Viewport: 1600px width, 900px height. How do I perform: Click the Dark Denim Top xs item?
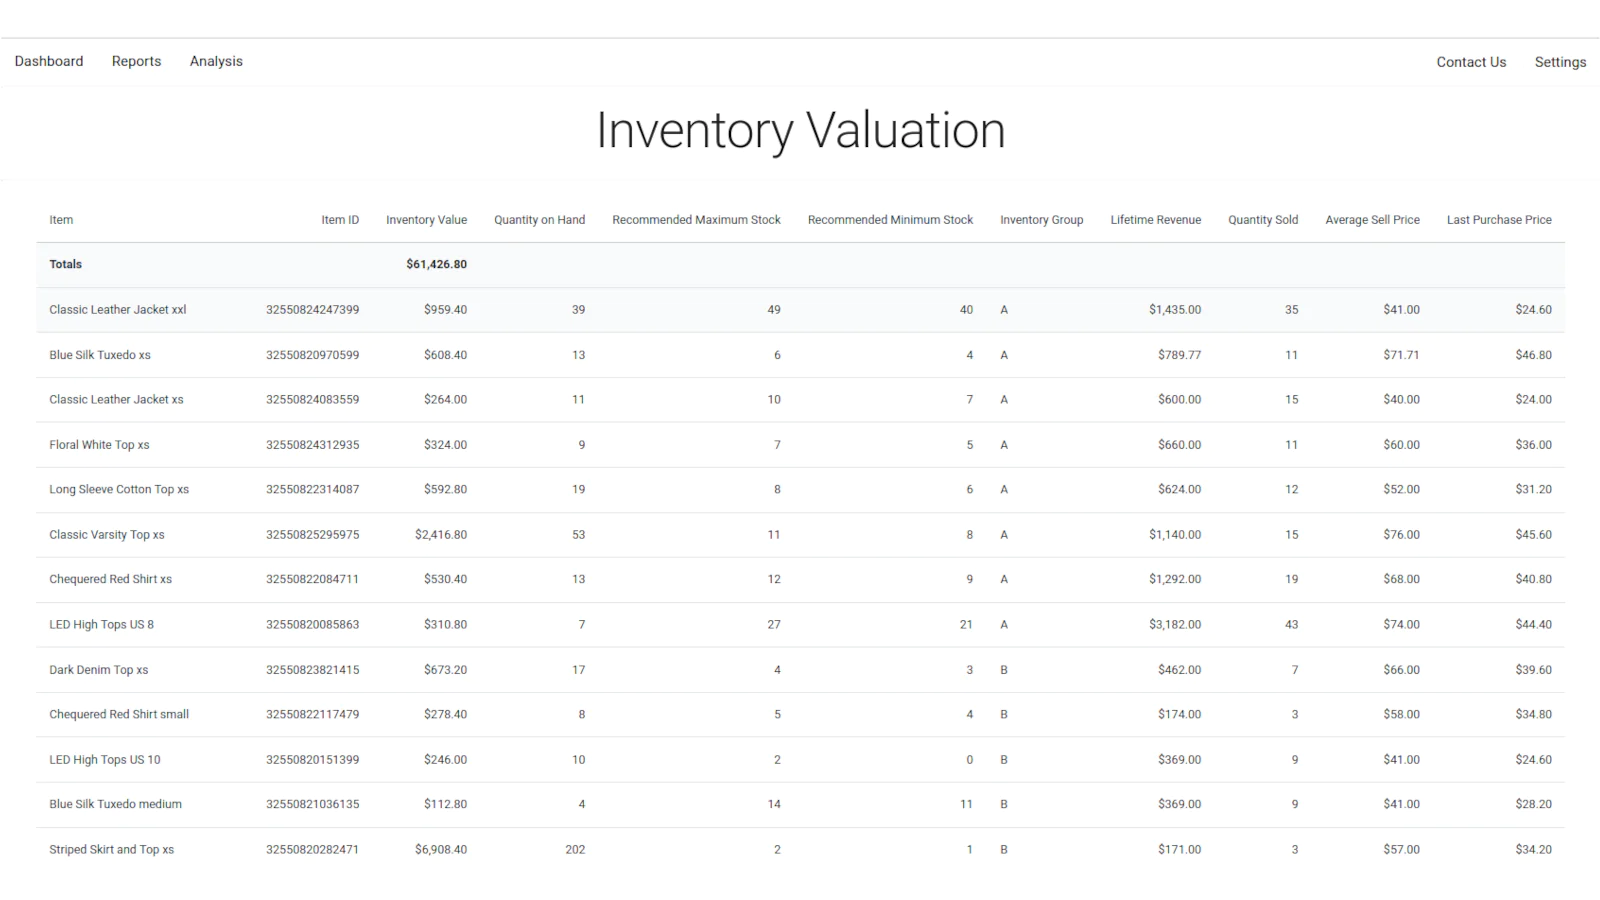(99, 670)
